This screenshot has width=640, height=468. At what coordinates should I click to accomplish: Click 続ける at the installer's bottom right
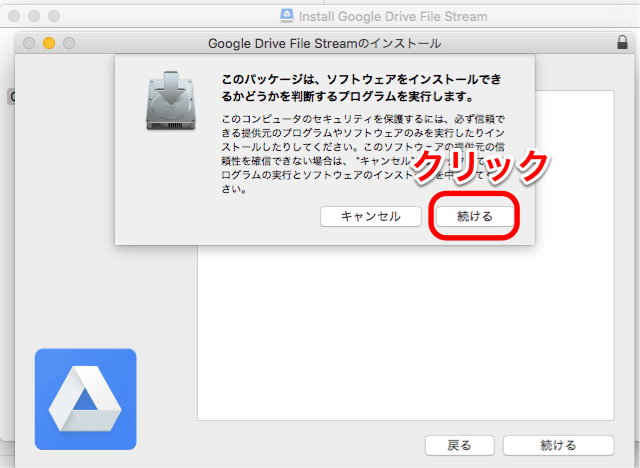click(558, 445)
